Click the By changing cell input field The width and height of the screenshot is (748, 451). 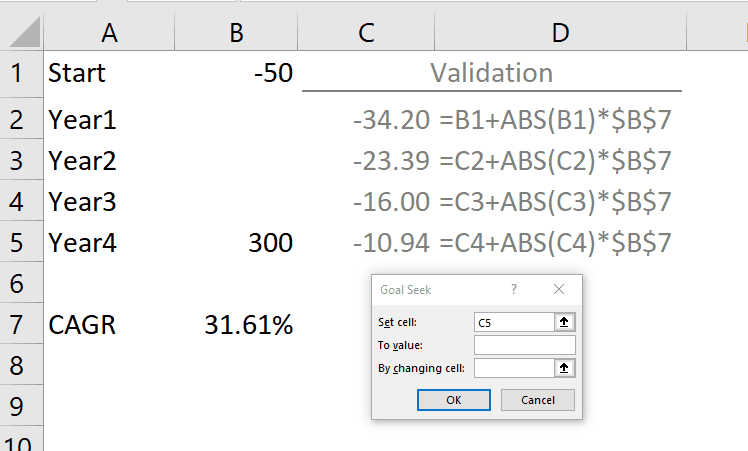[x=514, y=368]
